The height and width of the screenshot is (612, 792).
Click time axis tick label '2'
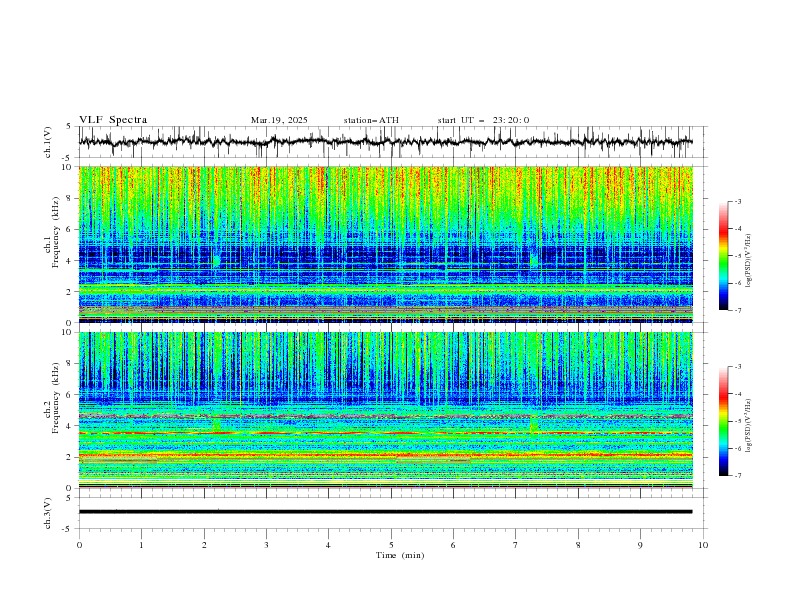pyautogui.click(x=204, y=545)
